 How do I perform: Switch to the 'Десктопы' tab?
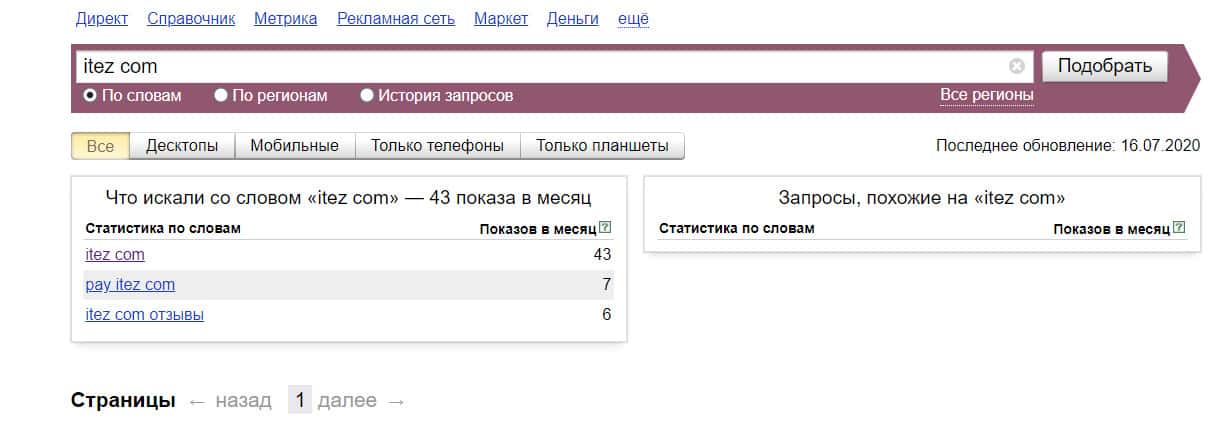coord(182,146)
